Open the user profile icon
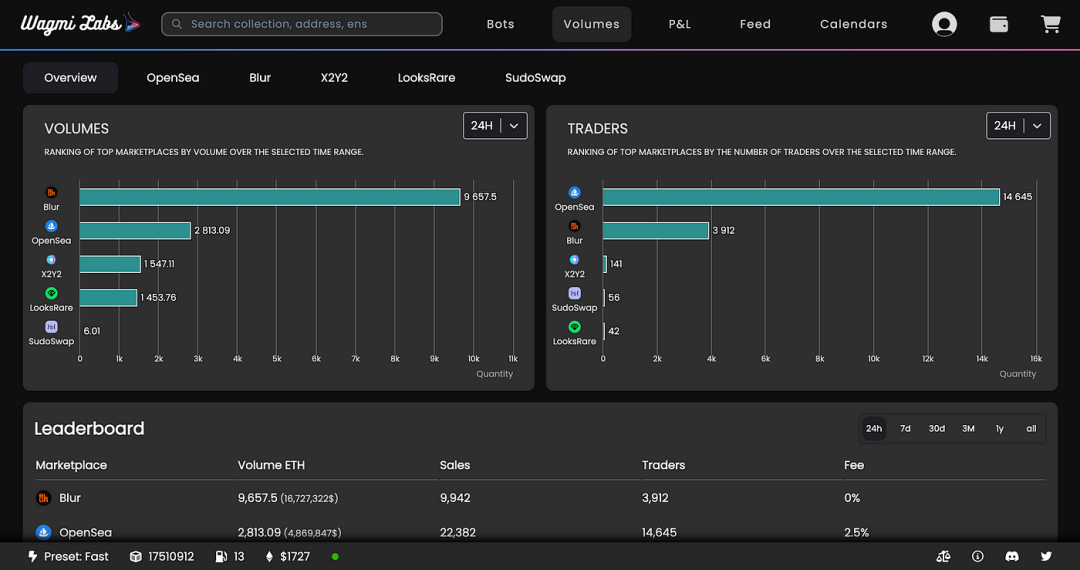 point(944,24)
